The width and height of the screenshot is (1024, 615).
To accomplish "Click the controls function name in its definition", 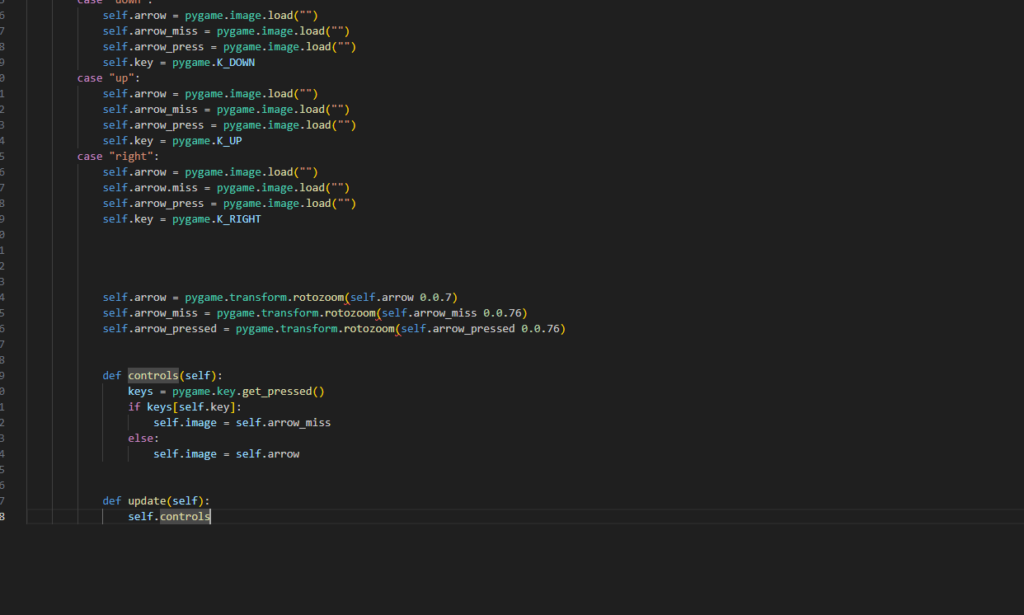I will (x=151, y=376).
